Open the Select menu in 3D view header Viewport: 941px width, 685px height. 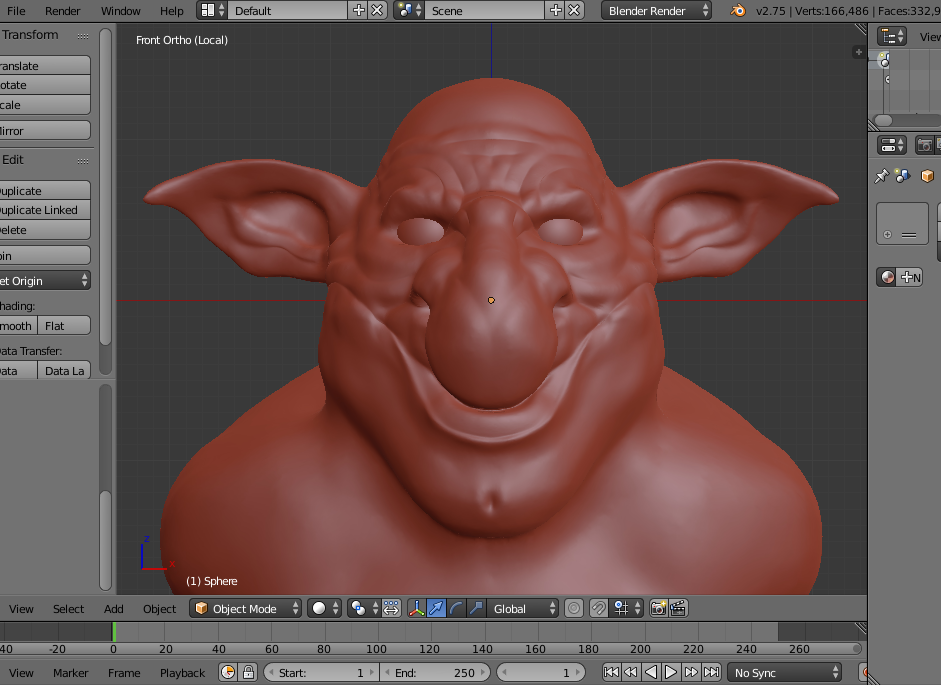(68, 608)
